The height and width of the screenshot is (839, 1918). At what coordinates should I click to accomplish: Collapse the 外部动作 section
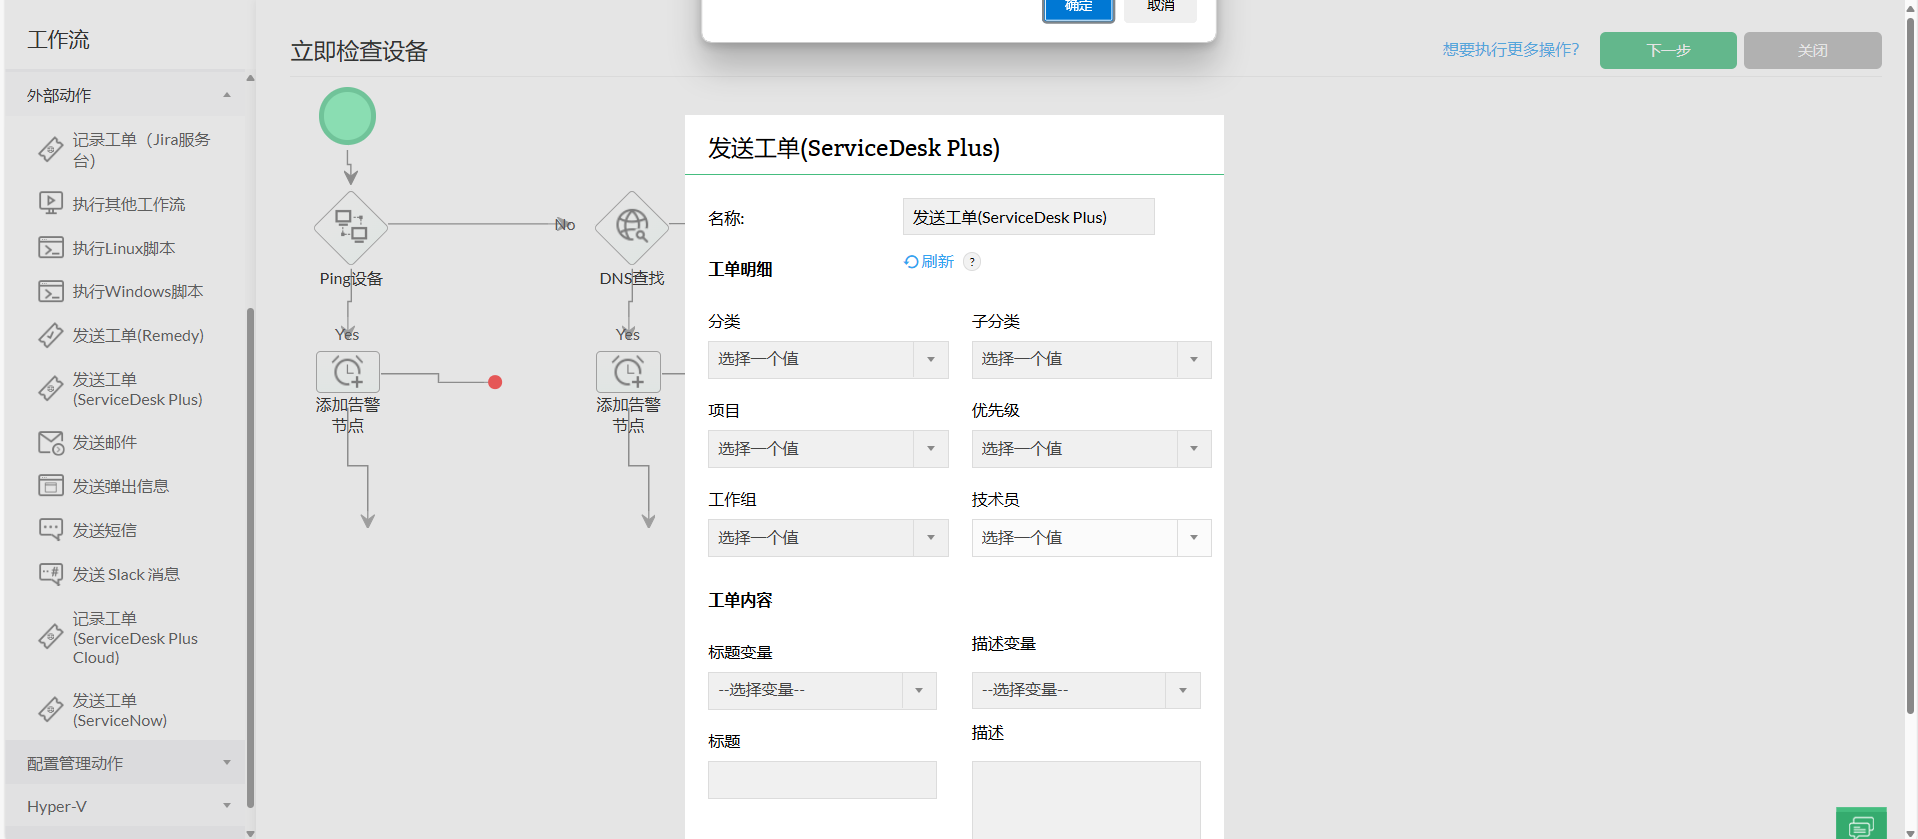128,95
